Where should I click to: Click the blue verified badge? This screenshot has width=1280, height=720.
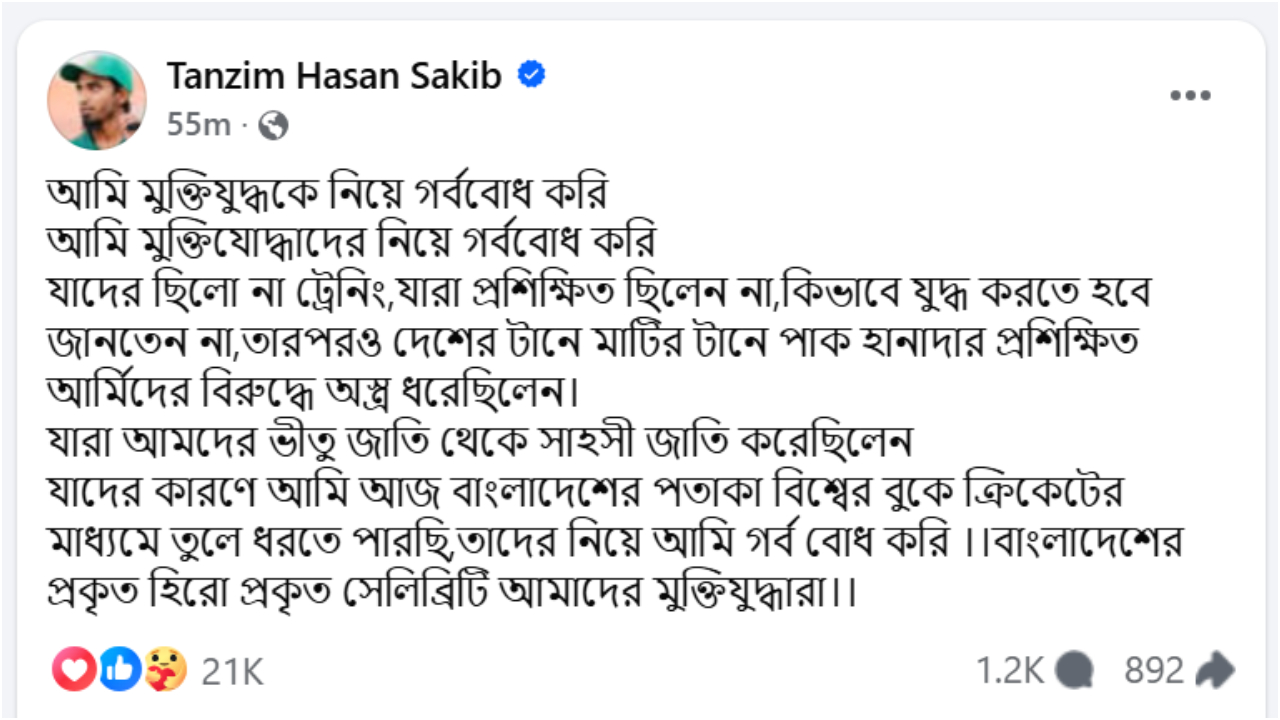pos(532,73)
